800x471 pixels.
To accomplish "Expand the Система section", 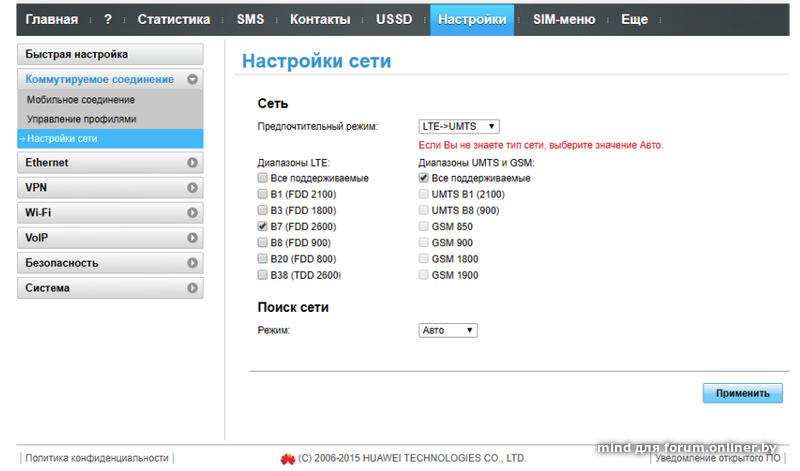I will click(110, 288).
